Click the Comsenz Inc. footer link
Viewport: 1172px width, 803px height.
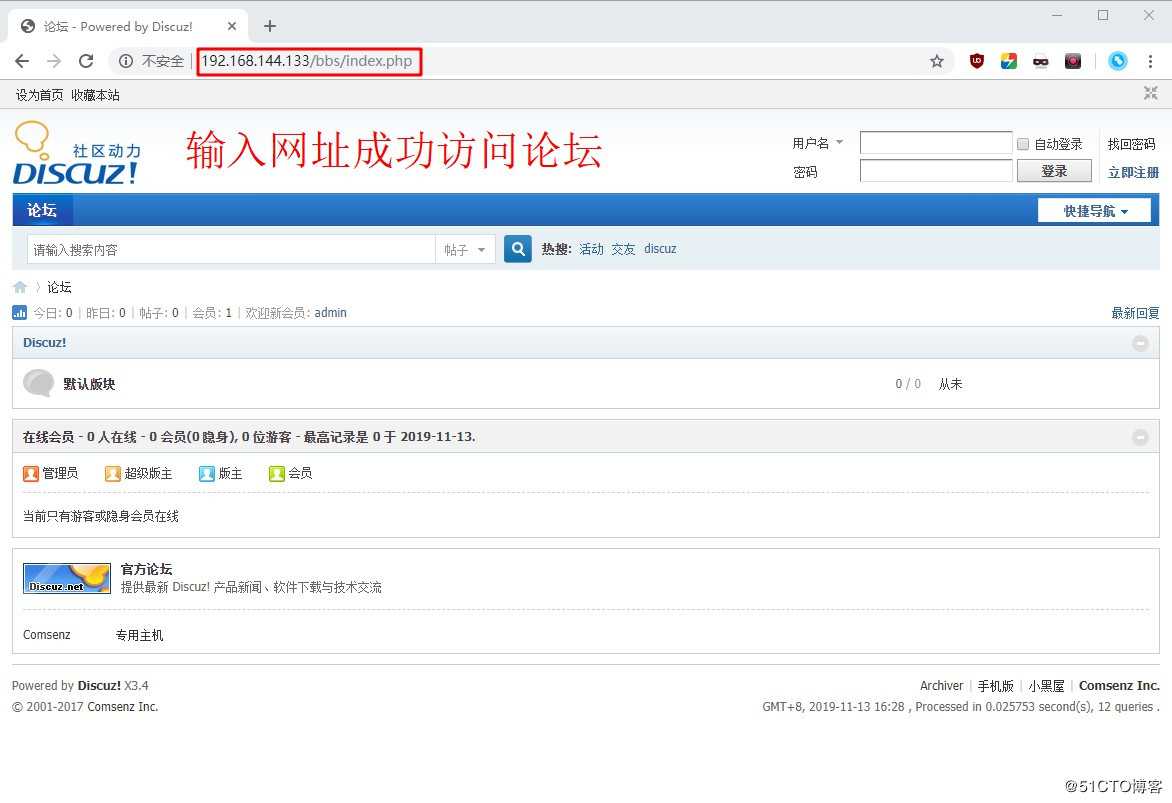[1119, 686]
